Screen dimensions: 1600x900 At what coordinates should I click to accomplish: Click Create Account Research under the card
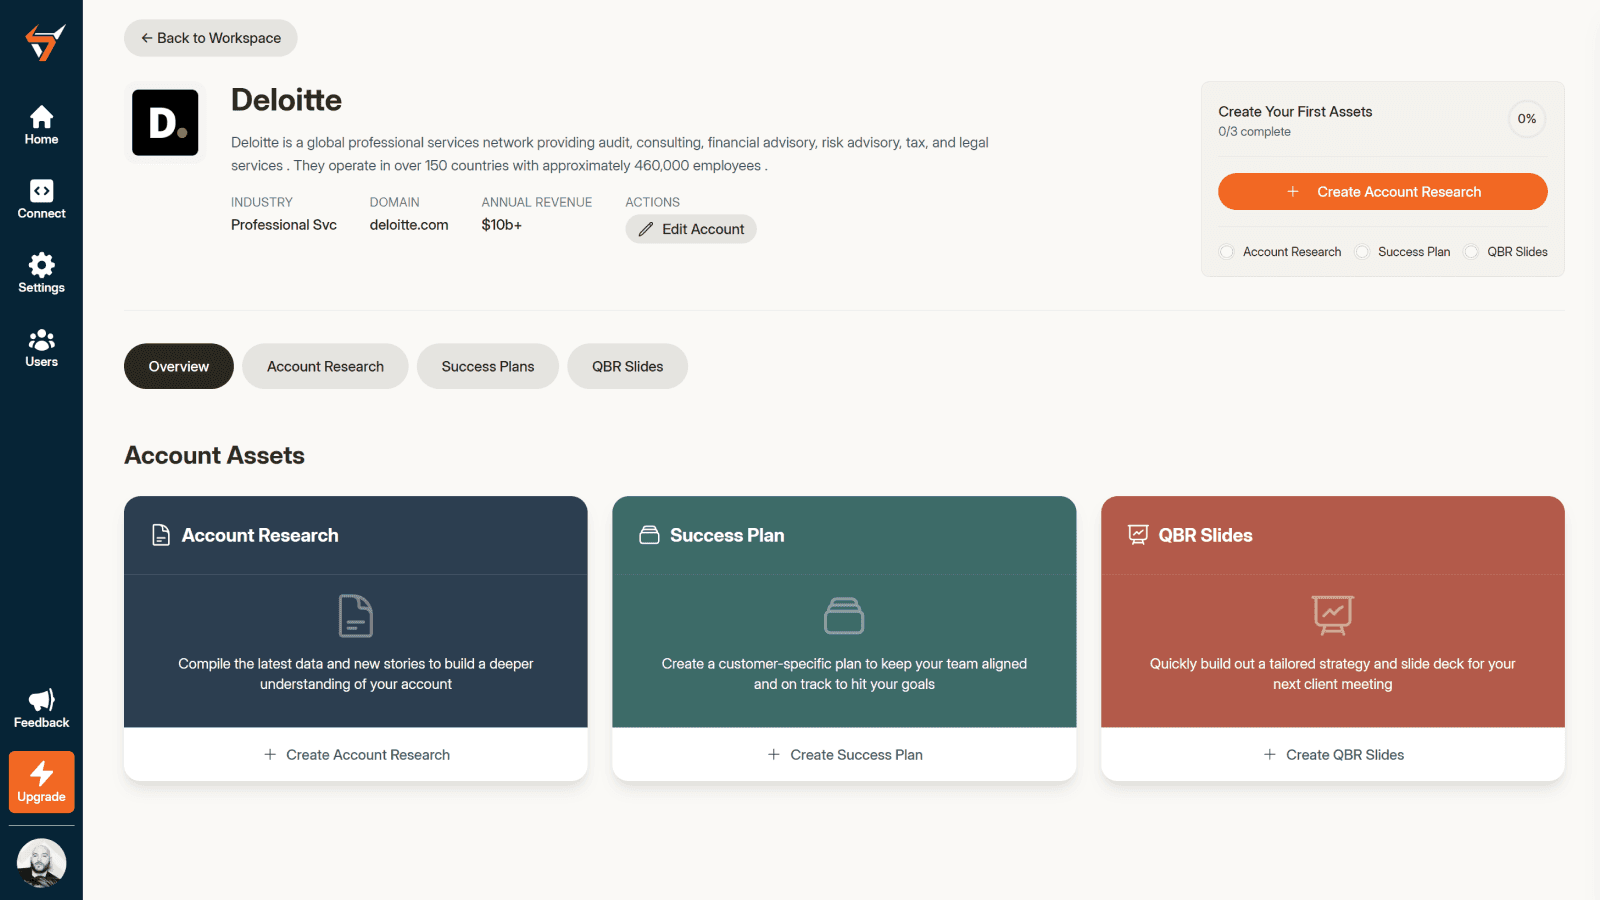click(356, 755)
